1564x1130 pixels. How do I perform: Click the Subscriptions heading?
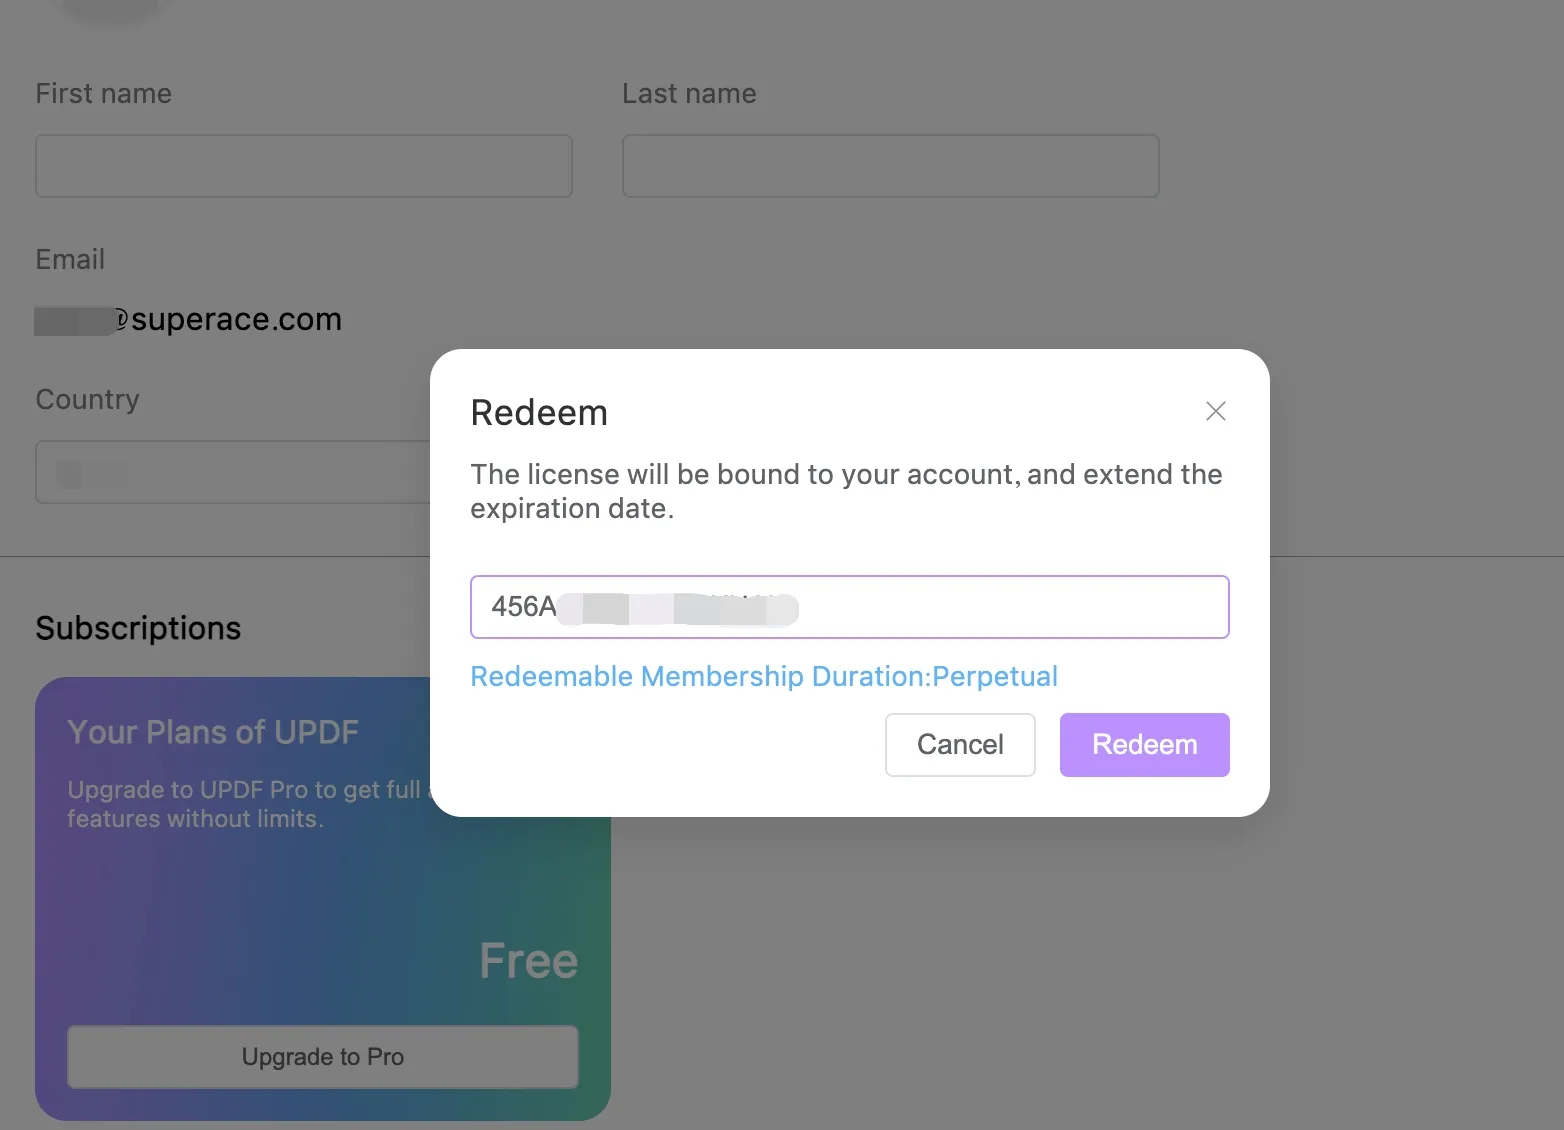138,628
